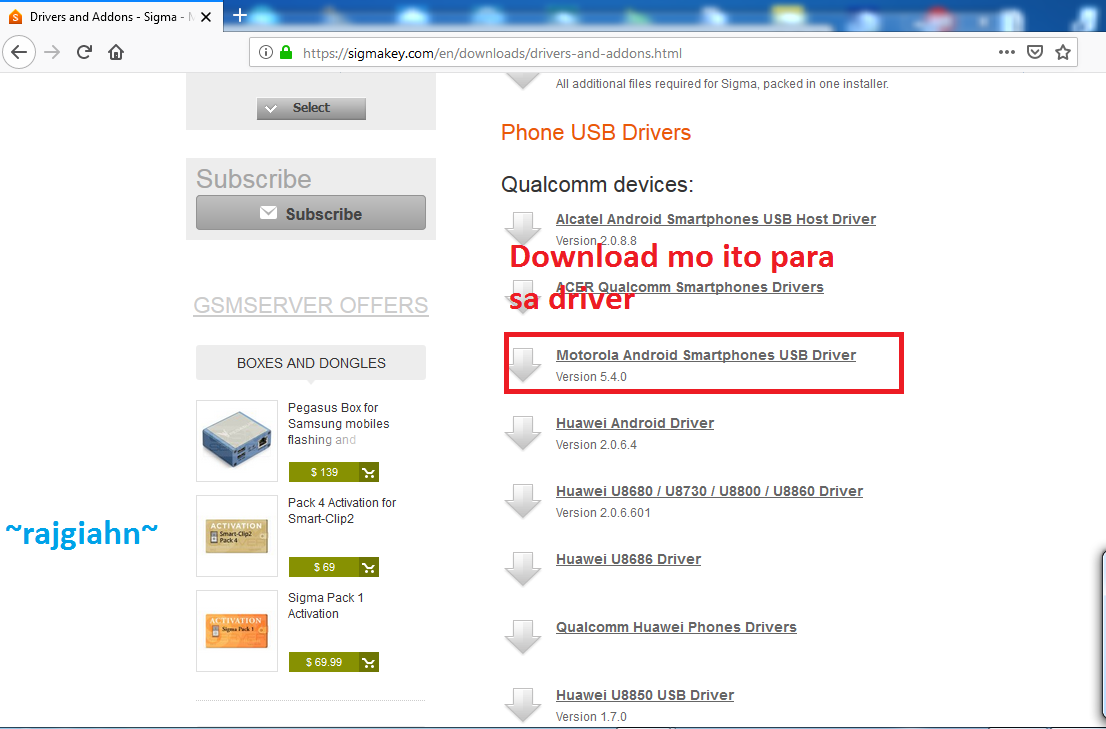Open Qualcomm Huawei Phones Drivers link
The height and width of the screenshot is (729, 1106).
[676, 627]
